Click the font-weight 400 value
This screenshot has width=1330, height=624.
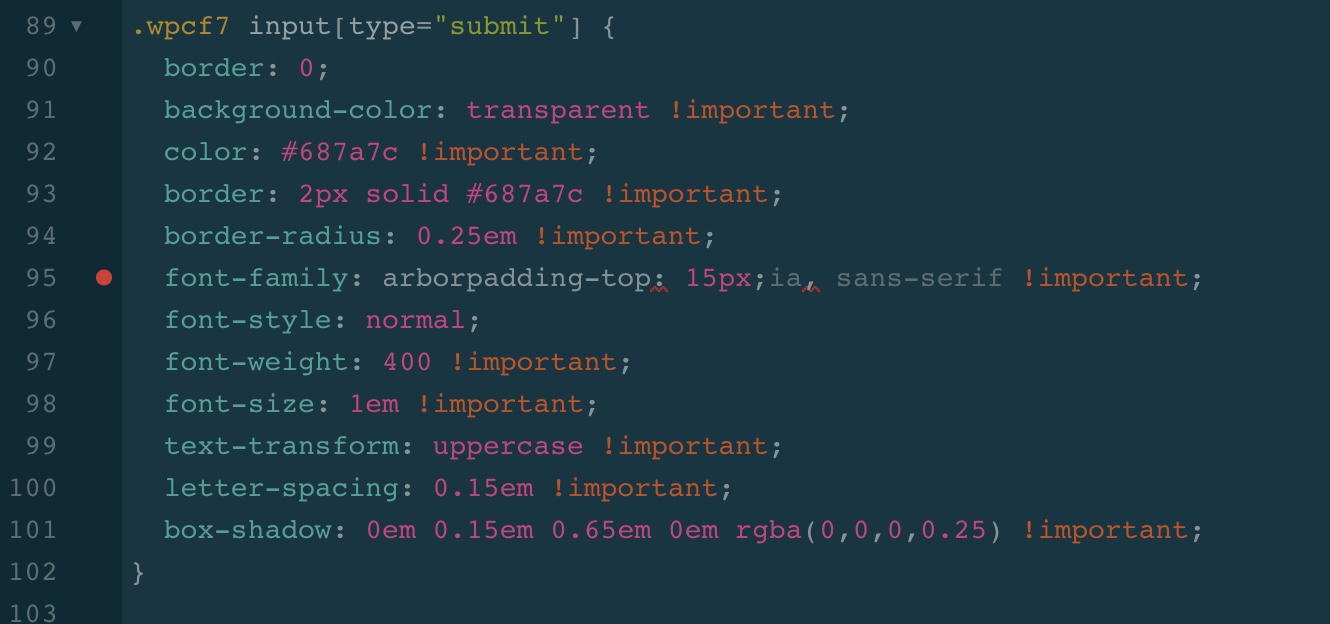point(407,362)
